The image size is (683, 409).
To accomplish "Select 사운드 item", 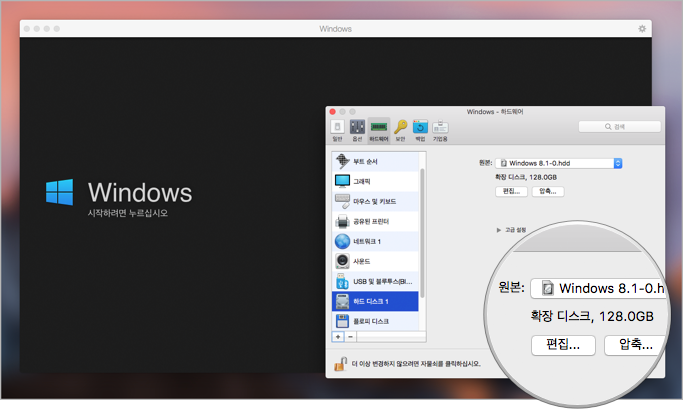I will coord(375,261).
